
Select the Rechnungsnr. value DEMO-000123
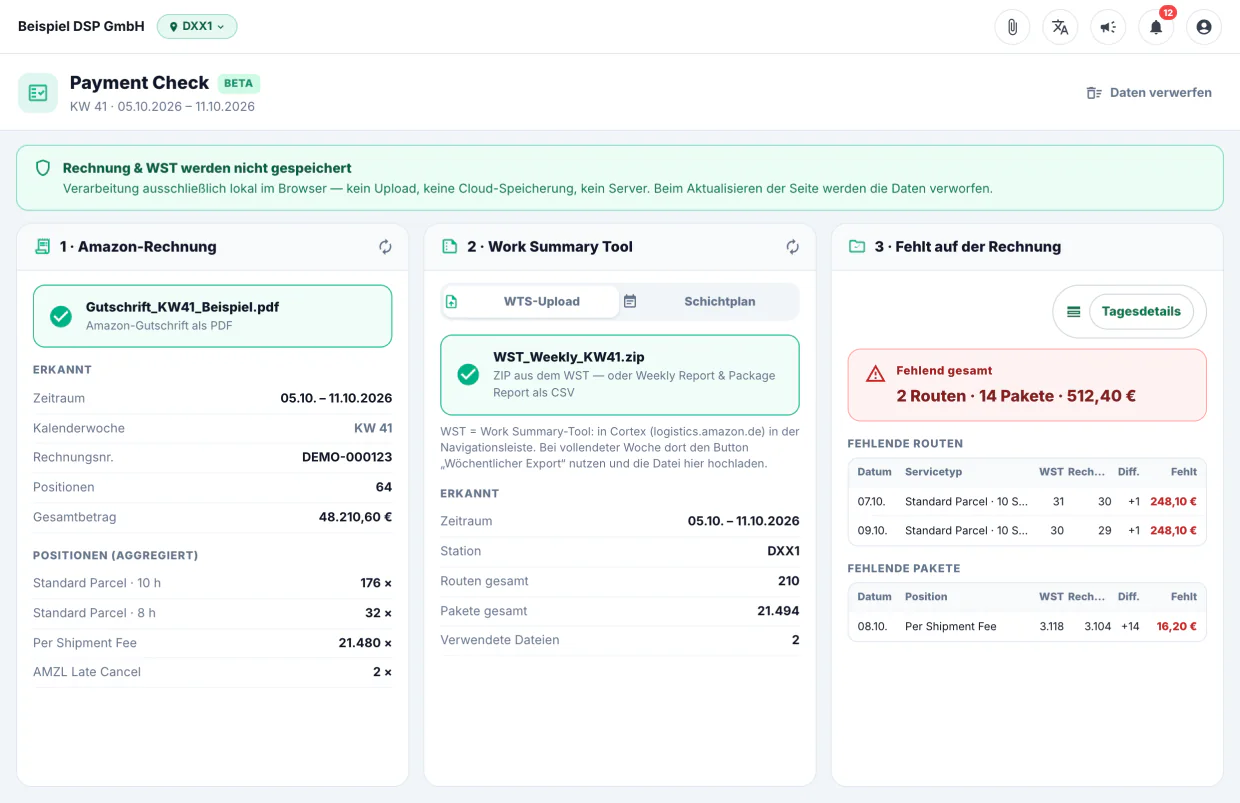click(x=347, y=457)
